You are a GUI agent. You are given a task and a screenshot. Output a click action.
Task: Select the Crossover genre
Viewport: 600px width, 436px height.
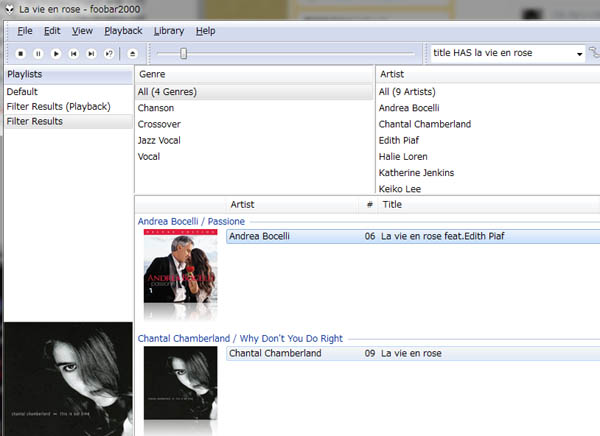(x=254, y=124)
